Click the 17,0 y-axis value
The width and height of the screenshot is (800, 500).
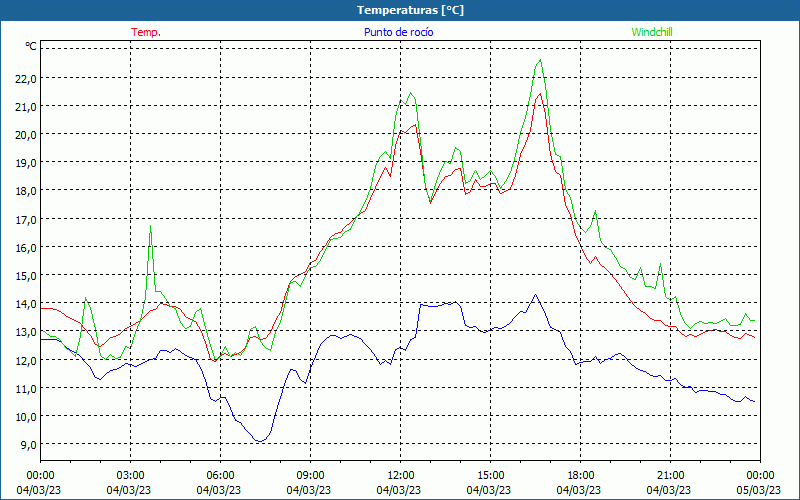pos(27,219)
